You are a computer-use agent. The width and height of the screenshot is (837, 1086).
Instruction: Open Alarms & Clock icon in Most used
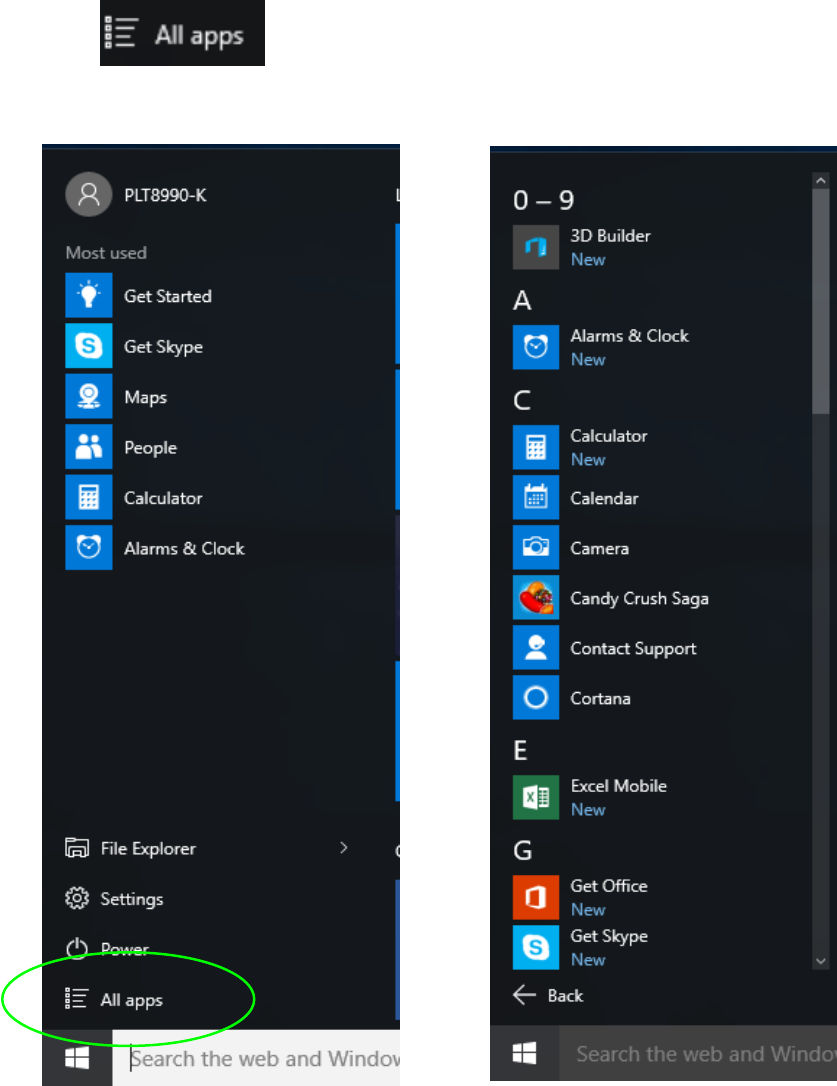(x=89, y=548)
